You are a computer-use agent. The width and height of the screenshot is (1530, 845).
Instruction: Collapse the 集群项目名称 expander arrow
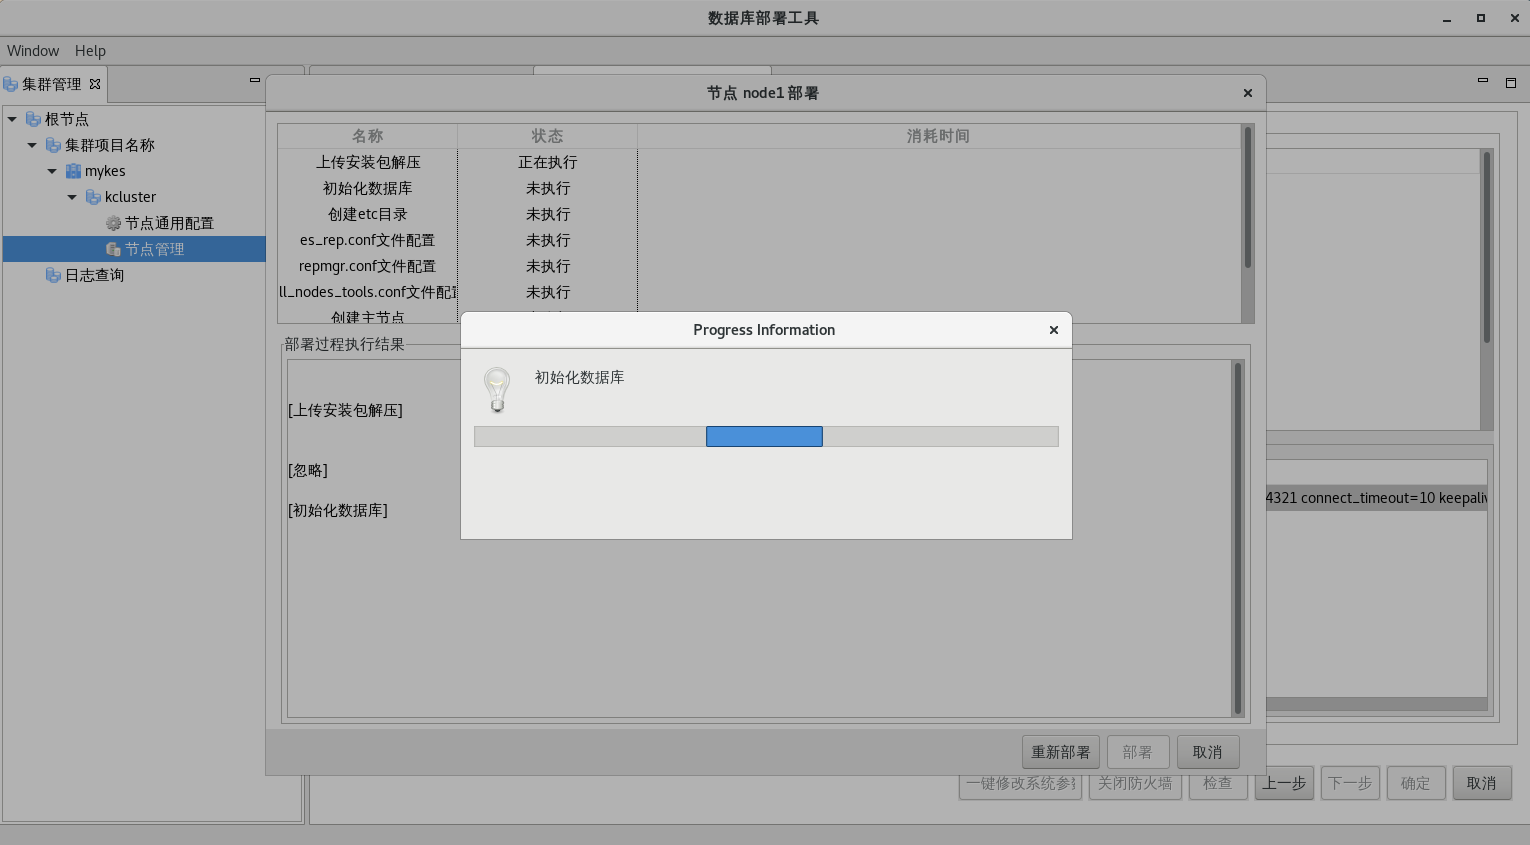[32, 145]
